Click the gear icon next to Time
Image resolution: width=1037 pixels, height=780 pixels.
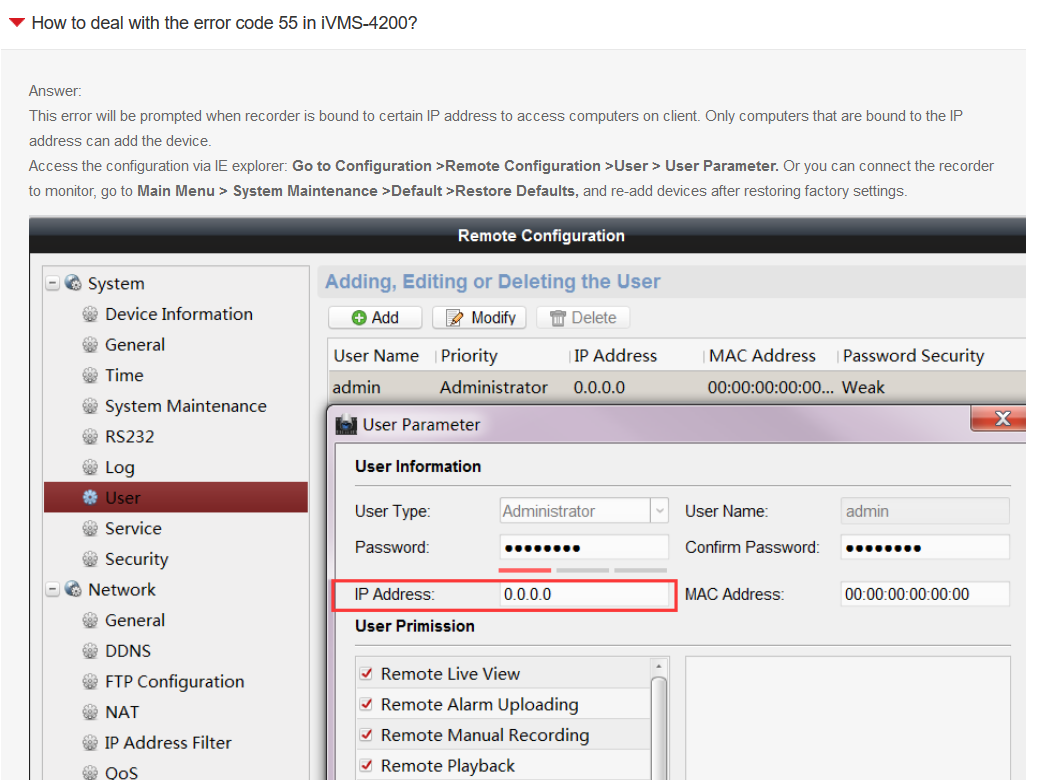[x=89, y=376]
